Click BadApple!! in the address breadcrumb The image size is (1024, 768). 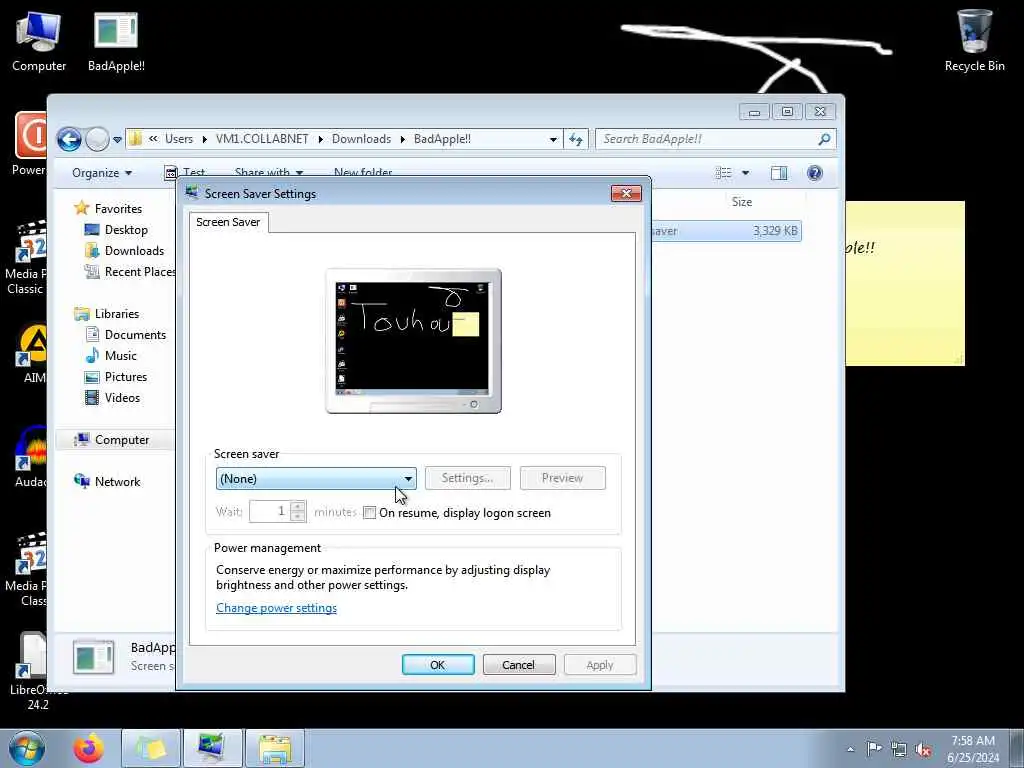tap(442, 139)
